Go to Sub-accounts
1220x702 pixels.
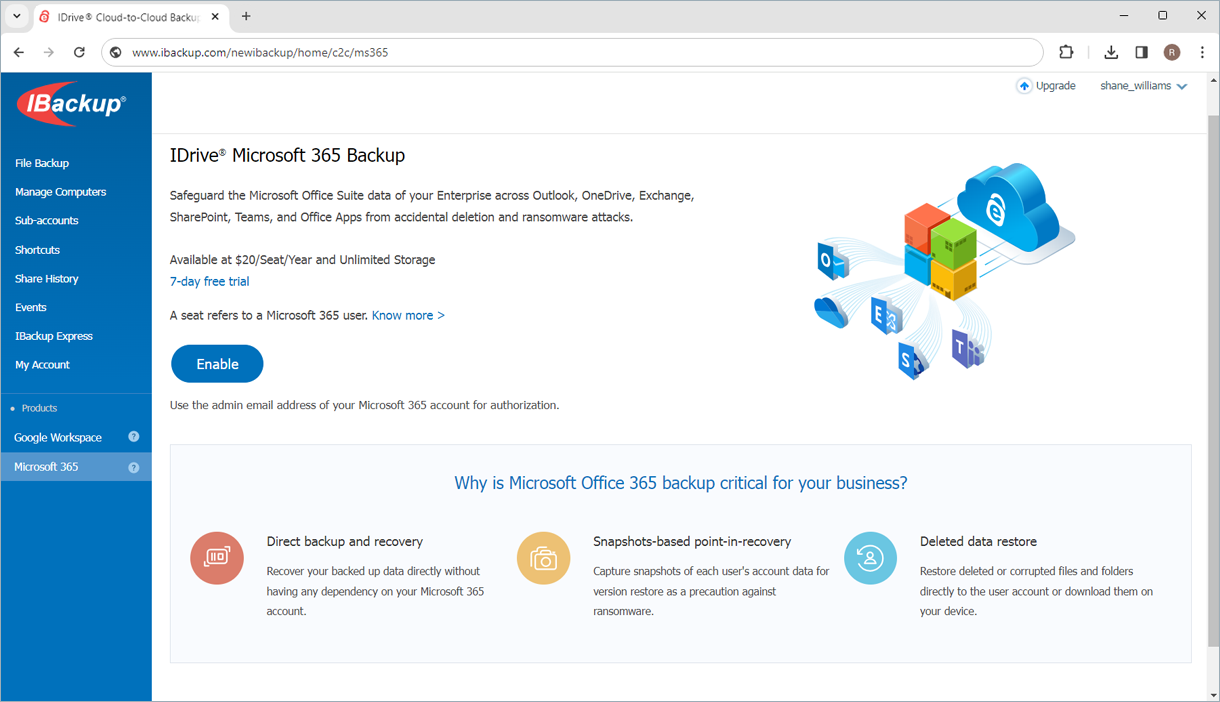[x=46, y=221]
